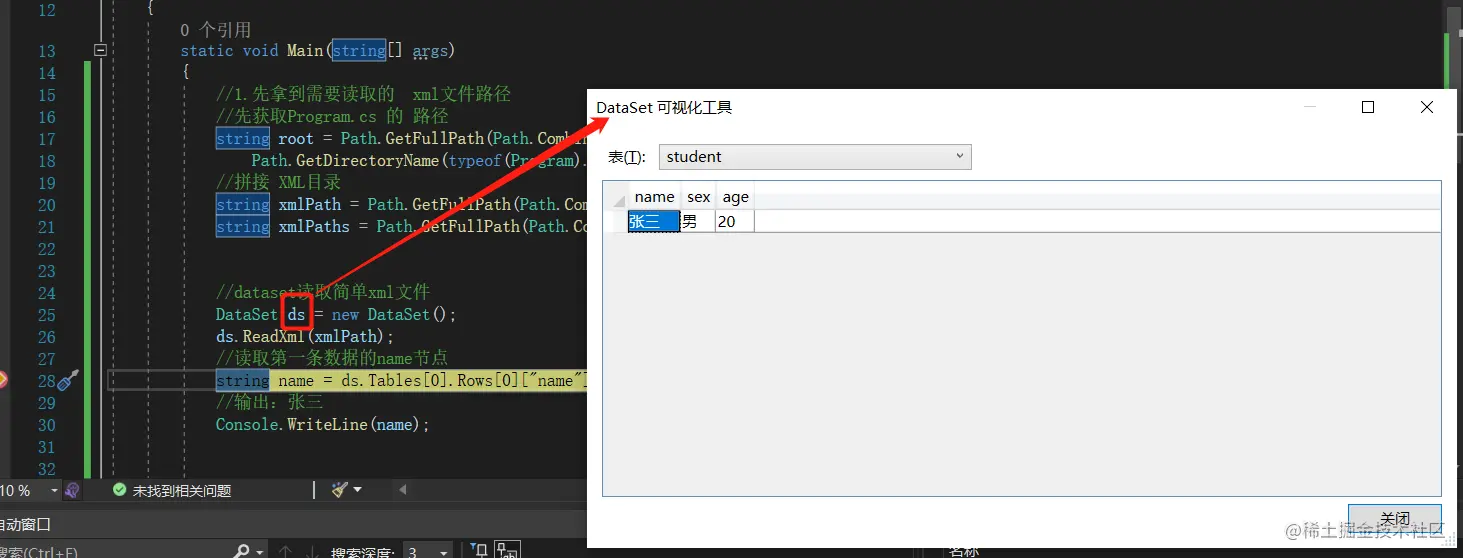Maximize the DataSet 可视化工具 window
Viewport: 1463px width, 558px height.
tap(1368, 108)
